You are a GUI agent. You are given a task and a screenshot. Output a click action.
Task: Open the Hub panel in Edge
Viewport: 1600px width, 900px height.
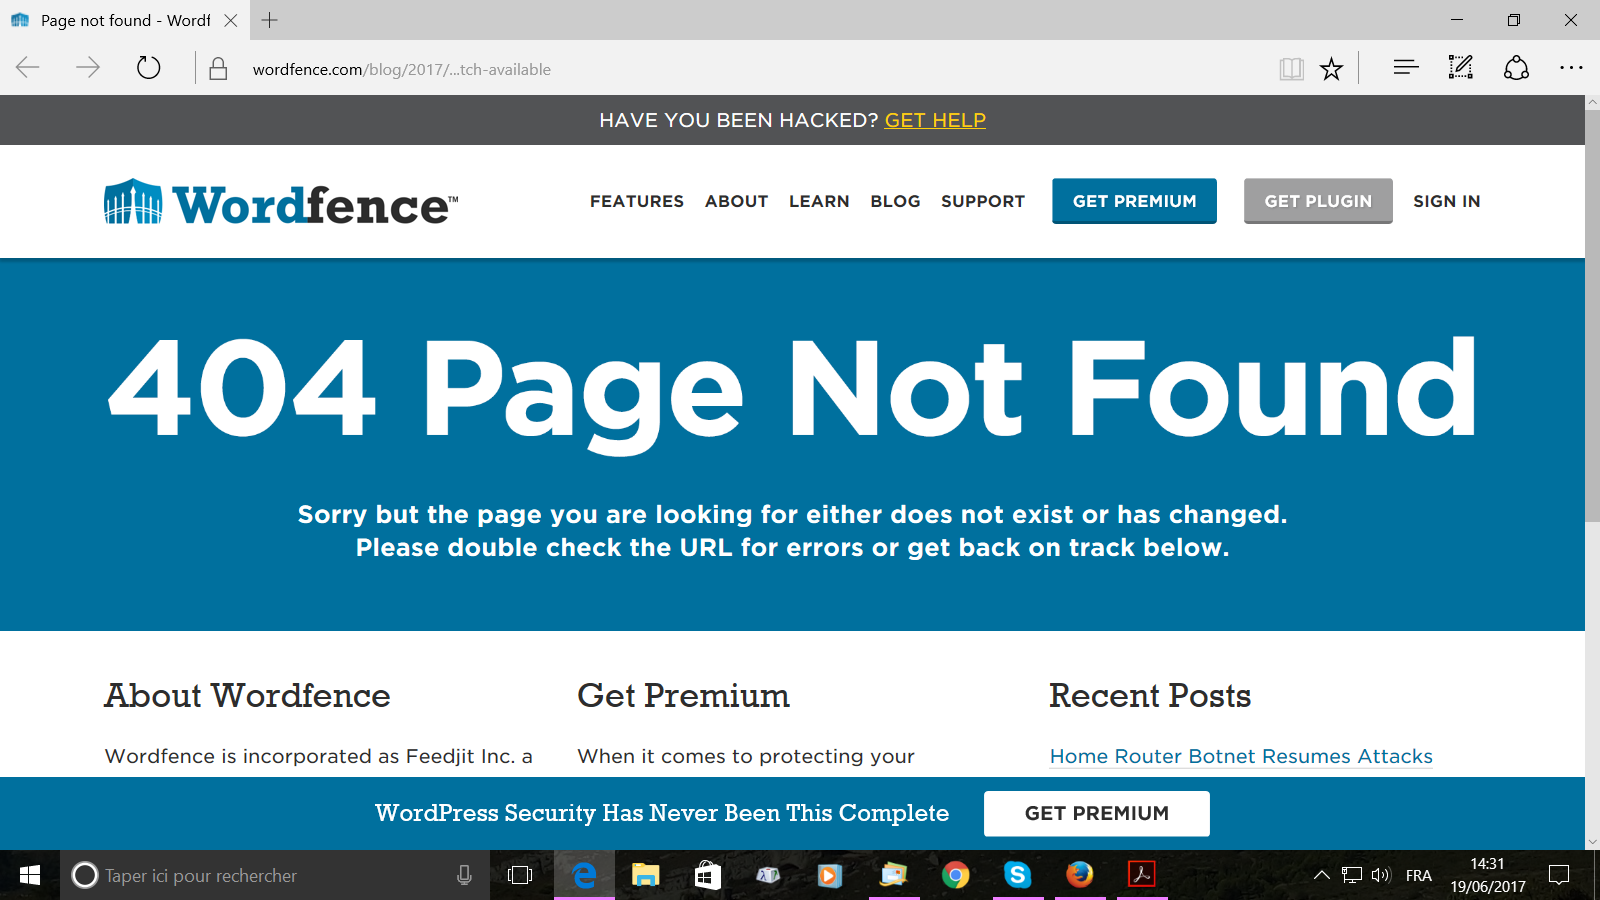pos(1404,68)
